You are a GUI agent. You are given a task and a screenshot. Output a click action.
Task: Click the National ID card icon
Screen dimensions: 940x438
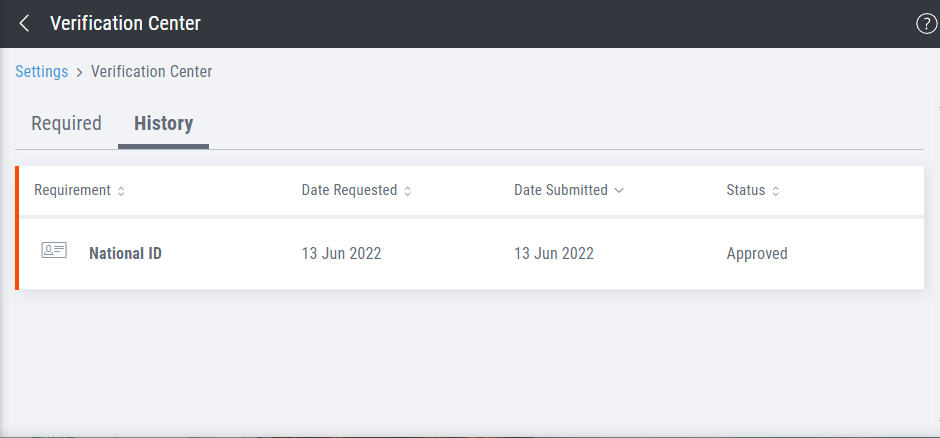click(54, 251)
